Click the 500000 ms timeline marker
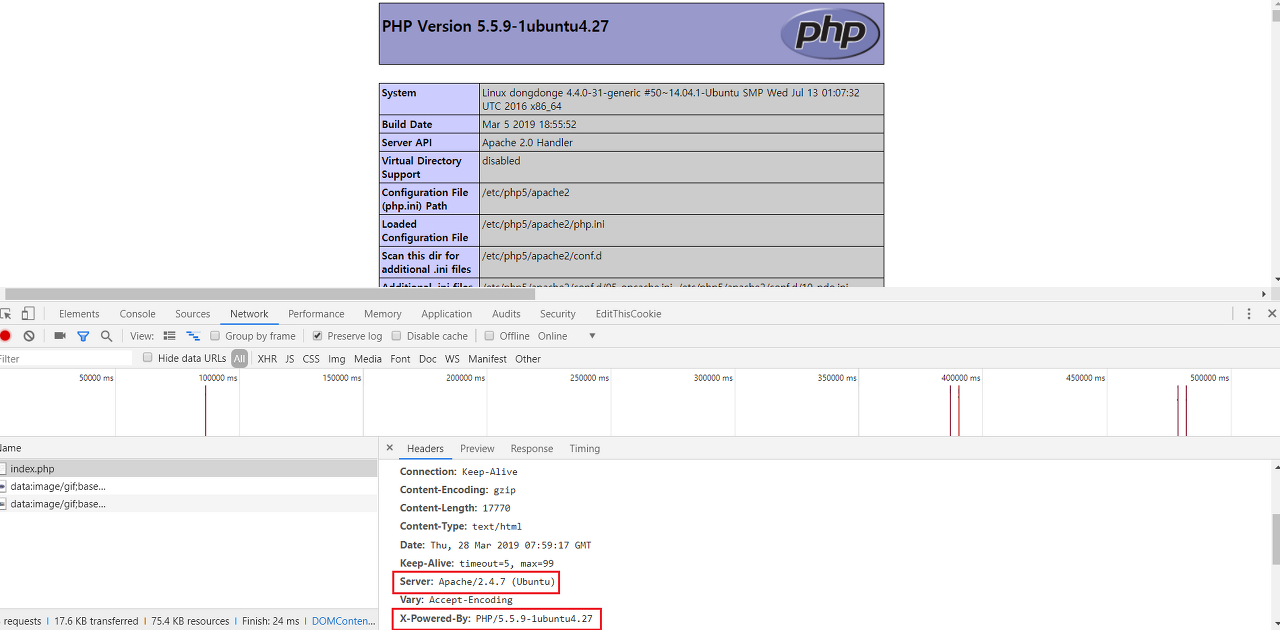1280x630 pixels. [1209, 378]
